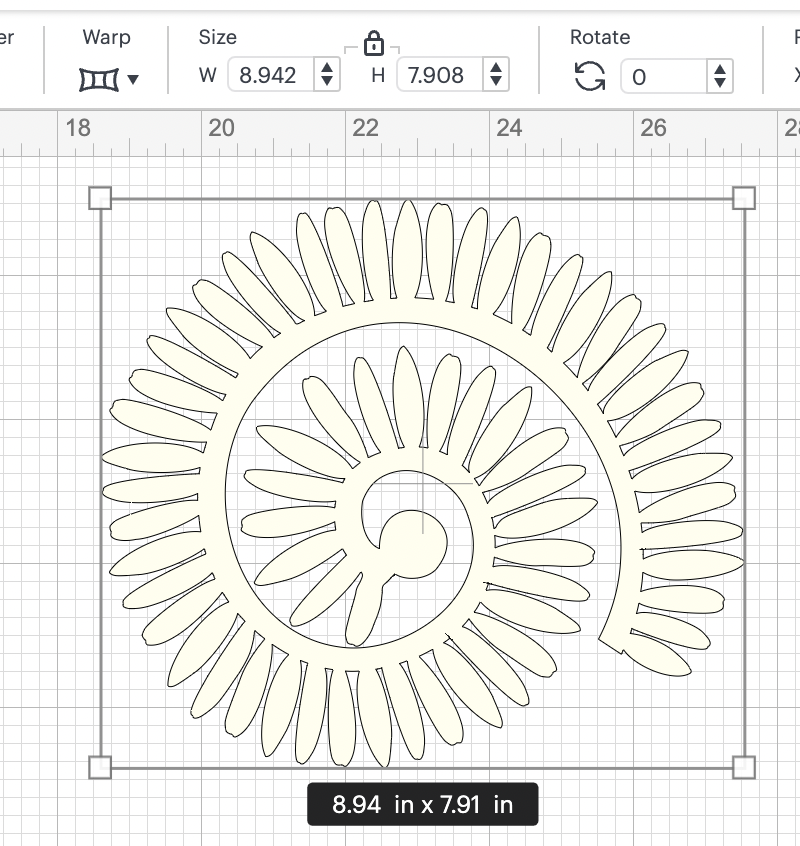Click the width field showing 8.942
This screenshot has width=800, height=846.
tap(270, 75)
